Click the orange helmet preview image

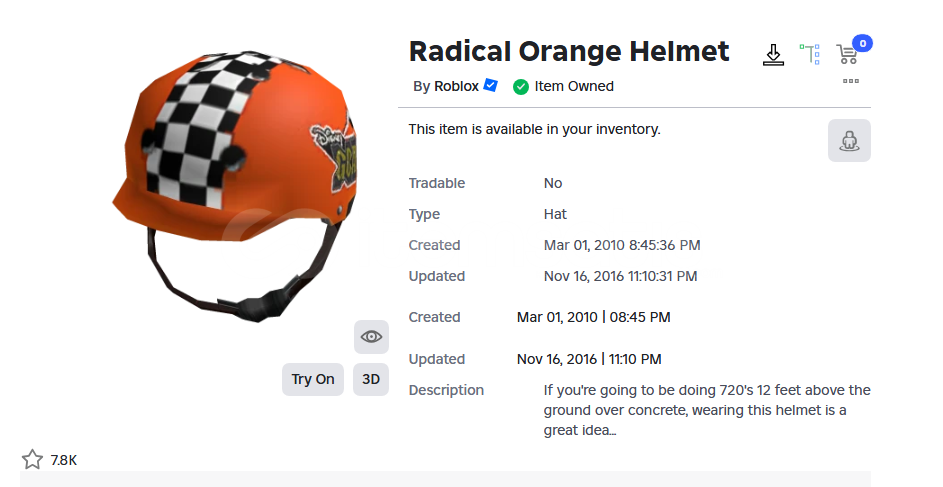tap(235, 183)
